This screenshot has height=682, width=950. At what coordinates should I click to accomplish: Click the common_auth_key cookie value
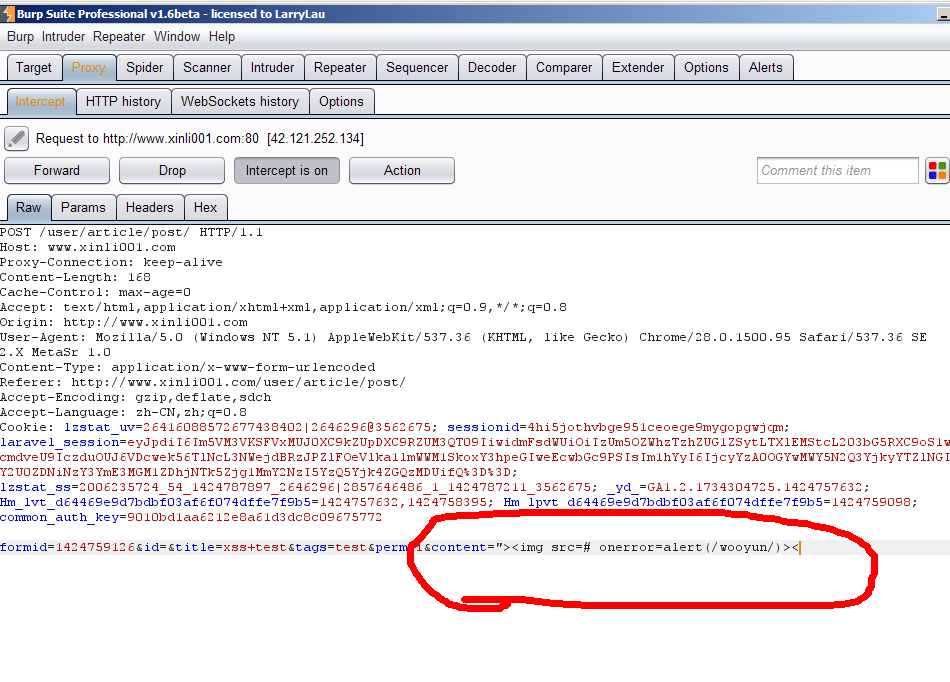[254, 517]
